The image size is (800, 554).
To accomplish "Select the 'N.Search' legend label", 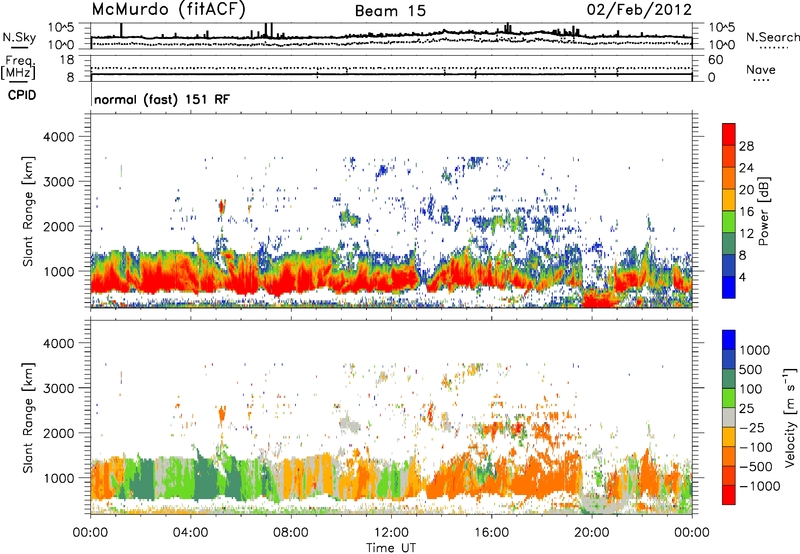I will coord(773,37).
